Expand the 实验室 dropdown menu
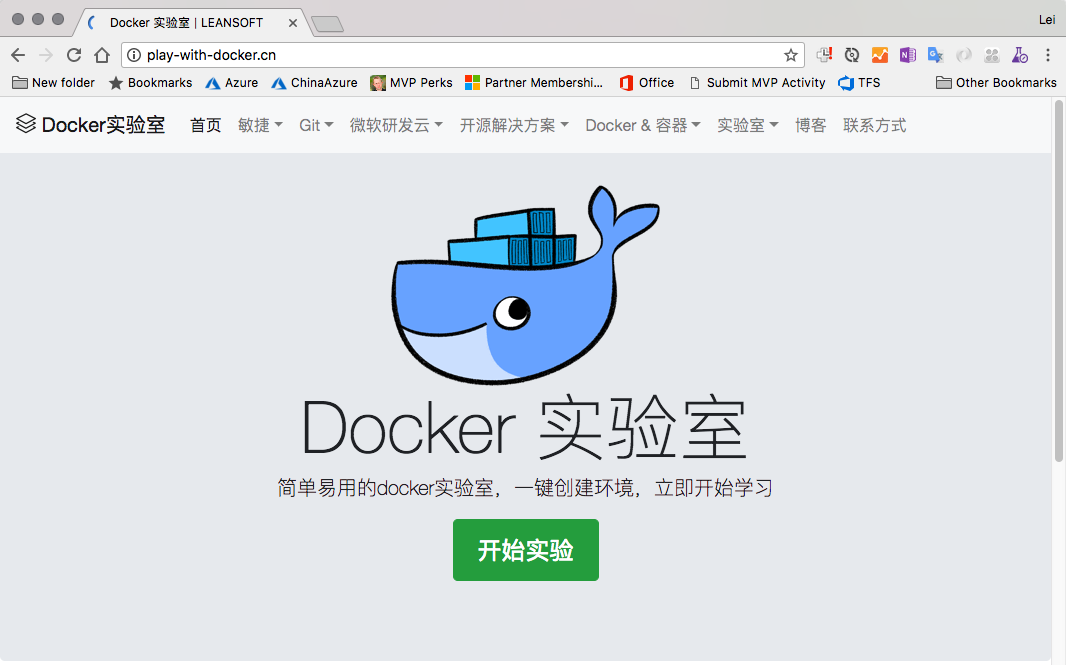Image resolution: width=1066 pixels, height=665 pixels. pos(748,125)
